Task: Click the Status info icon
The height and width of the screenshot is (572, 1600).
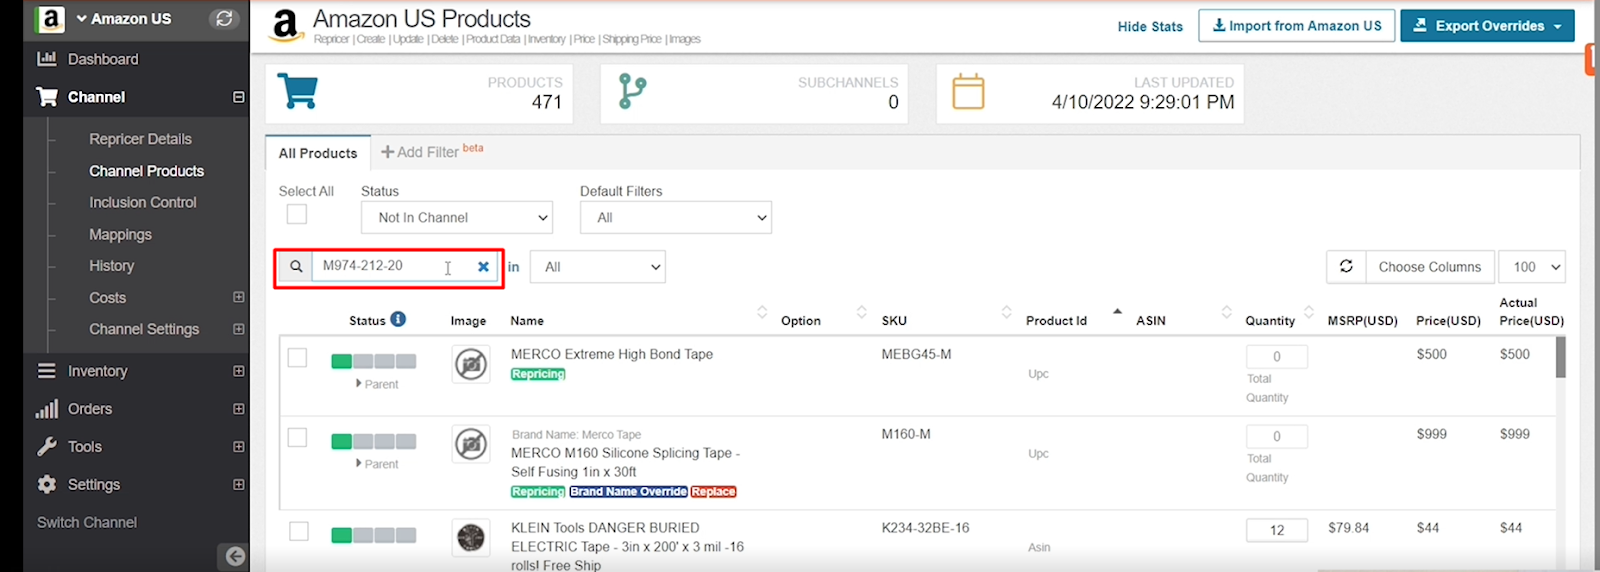Action: pyautogui.click(x=398, y=319)
